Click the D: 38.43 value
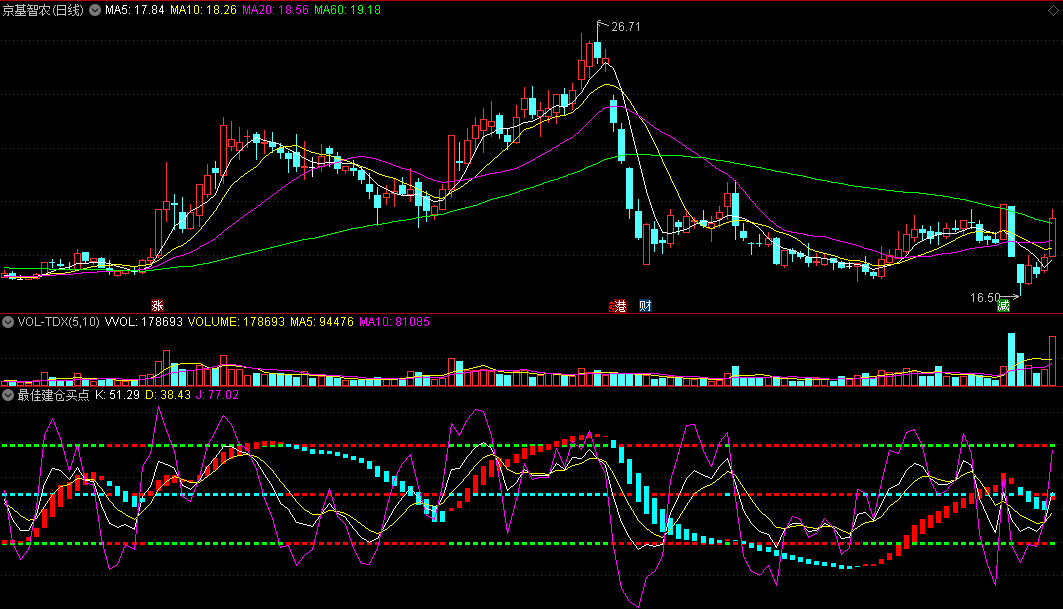Screen dimensions: 1063x609 tap(168, 395)
